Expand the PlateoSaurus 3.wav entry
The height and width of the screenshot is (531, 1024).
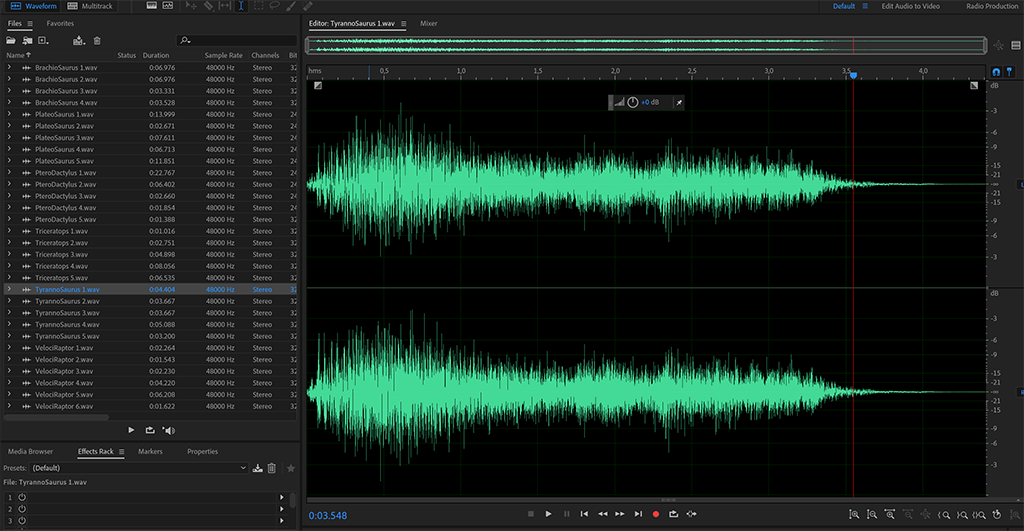click(x=9, y=137)
